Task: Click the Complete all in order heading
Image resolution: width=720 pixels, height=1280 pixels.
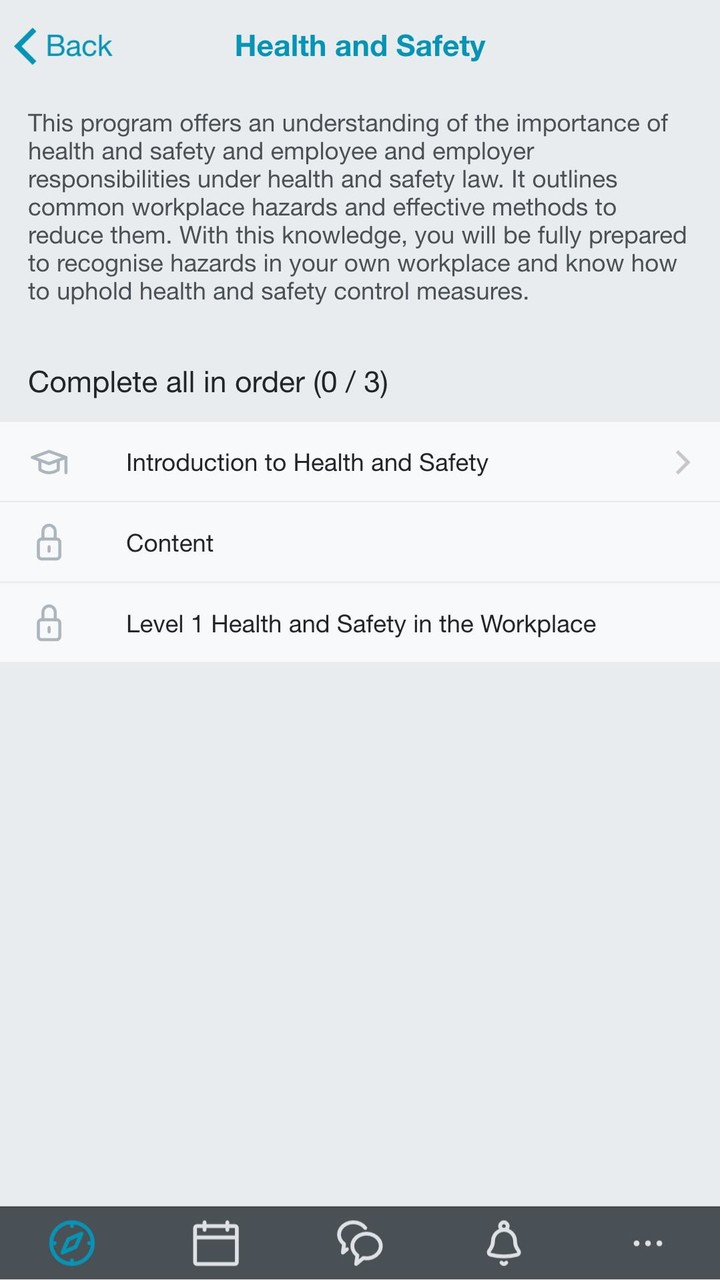Action: [x=208, y=382]
